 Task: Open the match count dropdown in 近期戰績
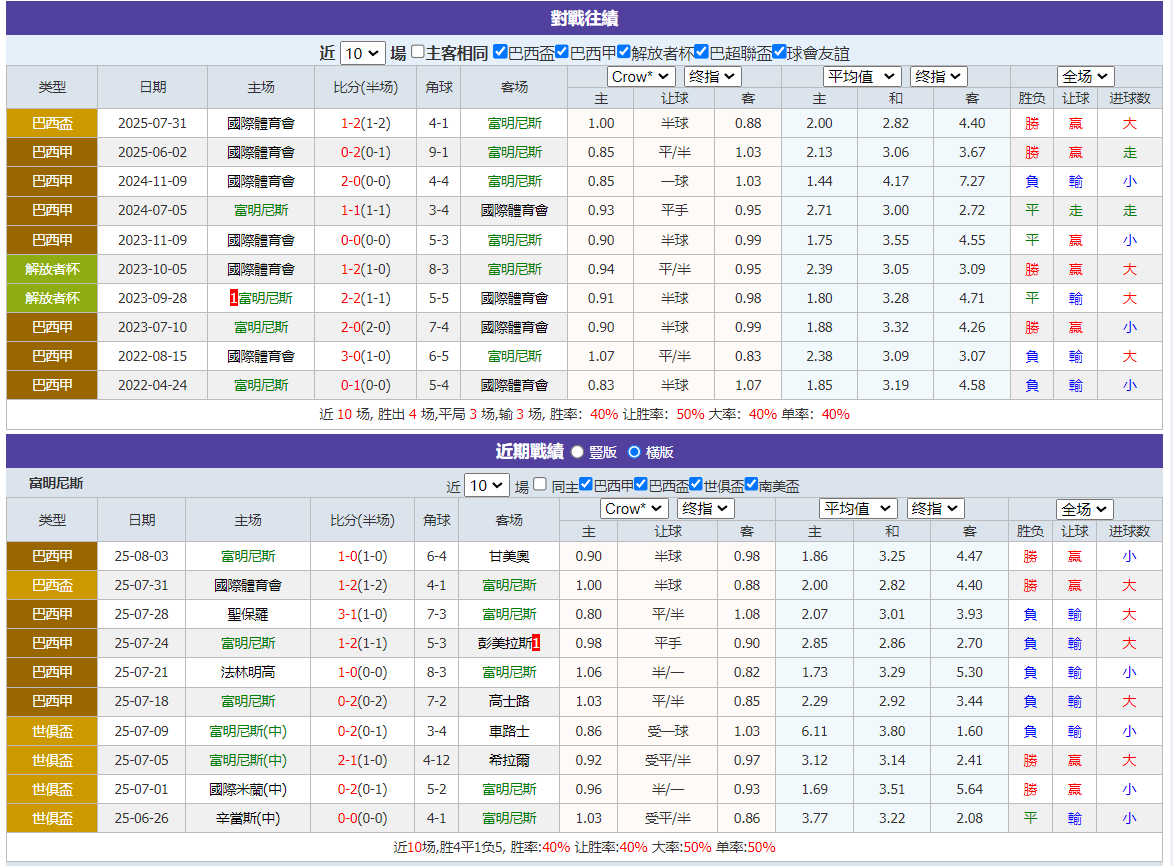(487, 485)
